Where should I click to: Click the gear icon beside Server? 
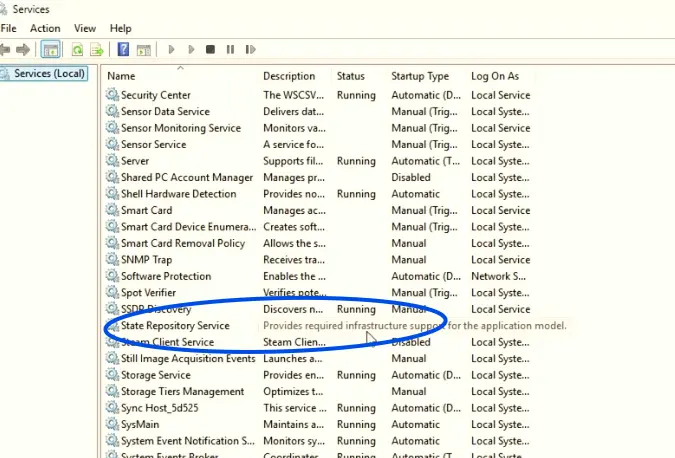(112, 160)
